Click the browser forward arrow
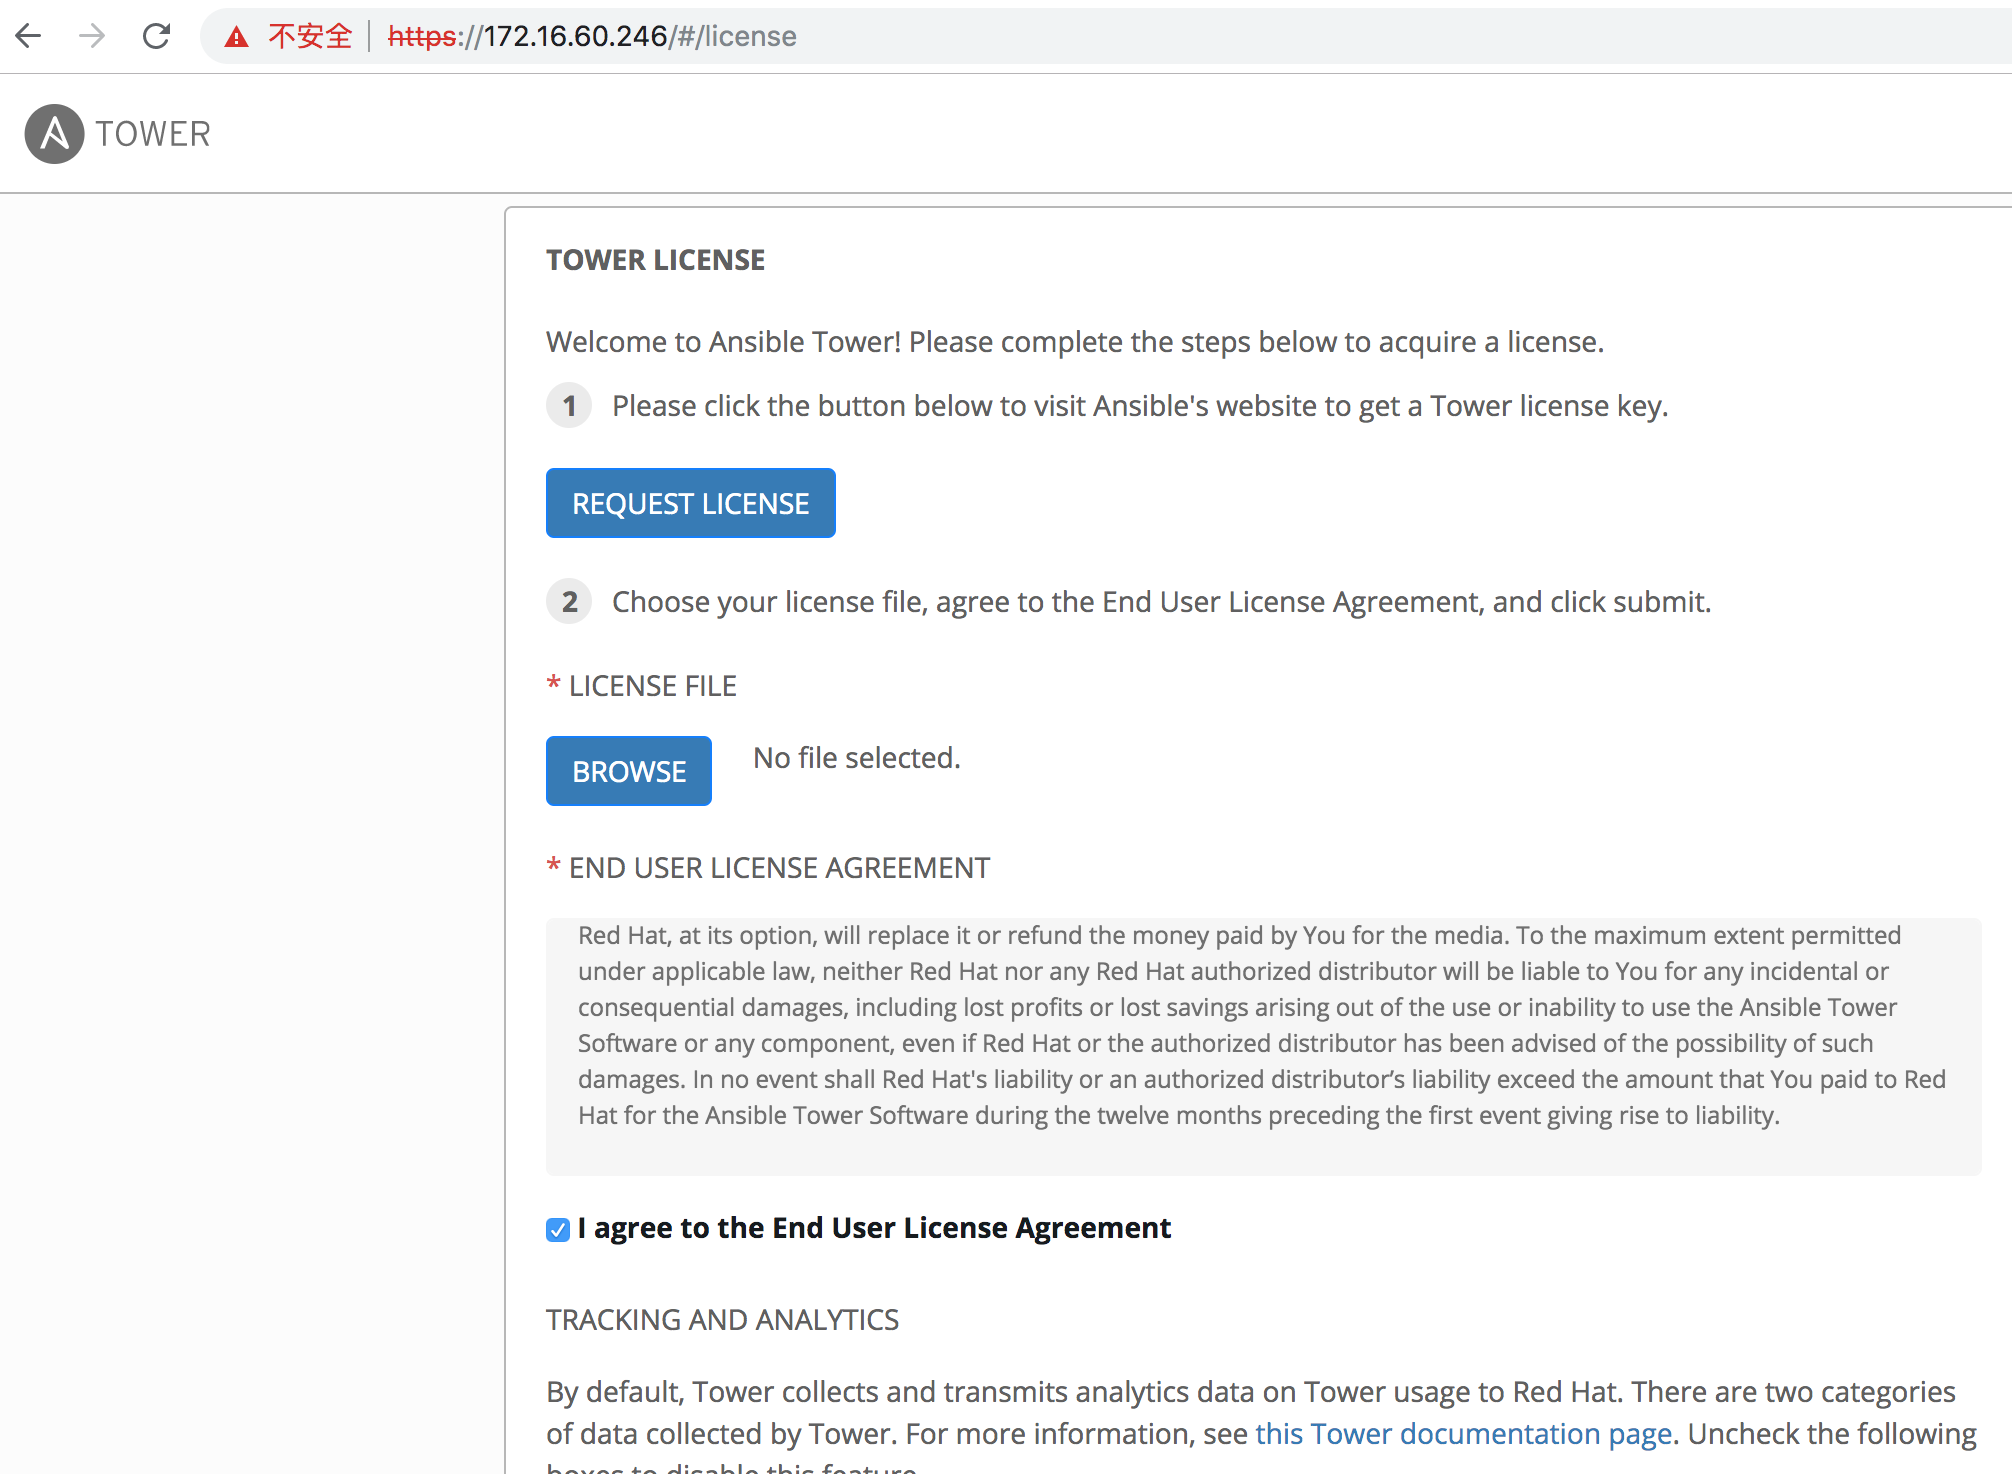The image size is (2012, 1474). (92, 36)
